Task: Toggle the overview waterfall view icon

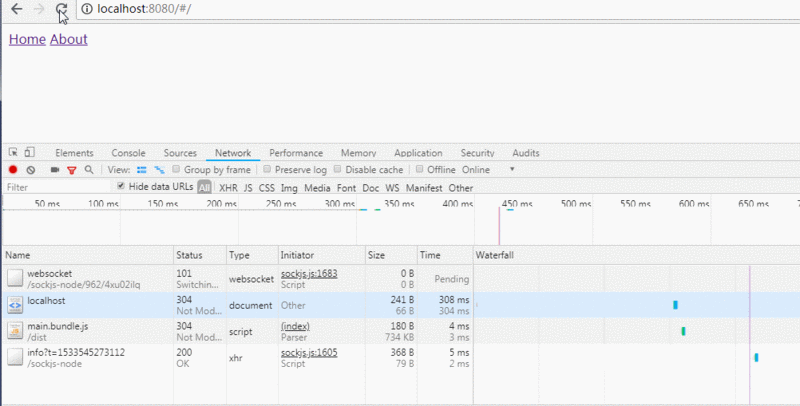Action: (x=159, y=170)
